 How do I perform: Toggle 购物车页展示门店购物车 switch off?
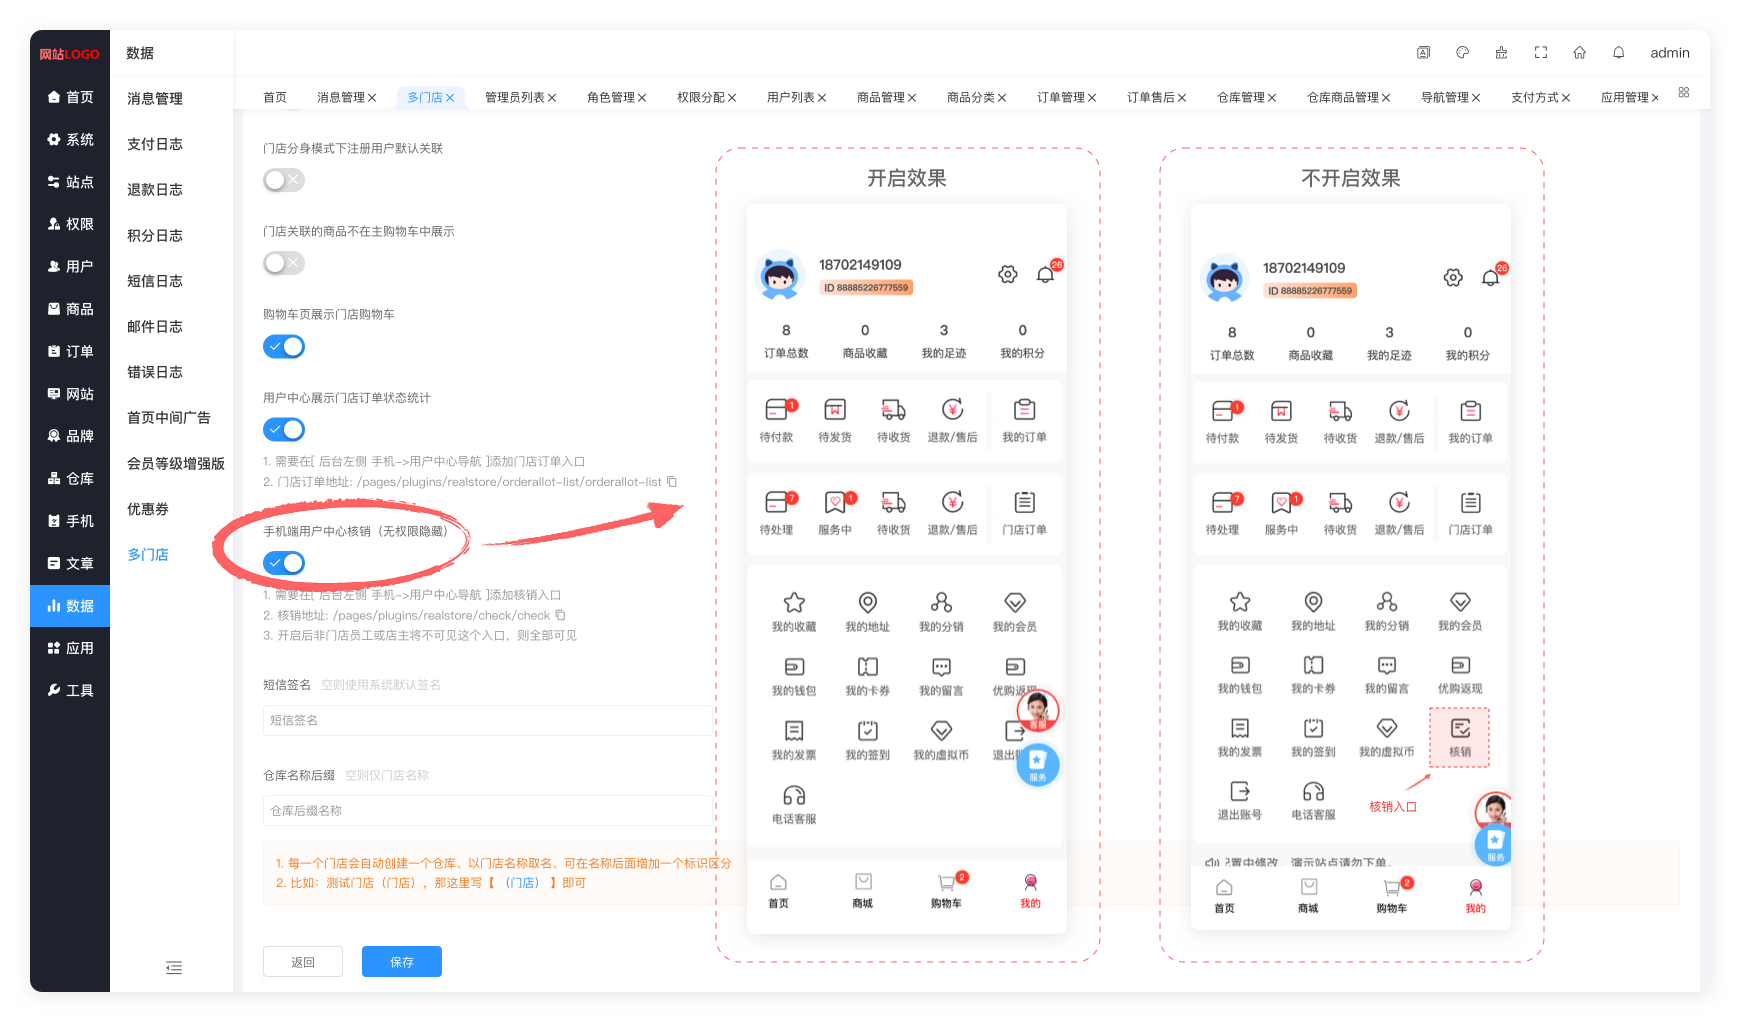click(284, 347)
